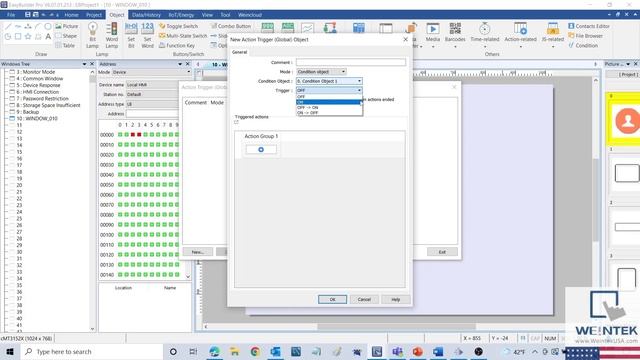Select 10 : WINDOW_010 in Windows Tree
Screen dimensions: 640x360
[x=37, y=119]
